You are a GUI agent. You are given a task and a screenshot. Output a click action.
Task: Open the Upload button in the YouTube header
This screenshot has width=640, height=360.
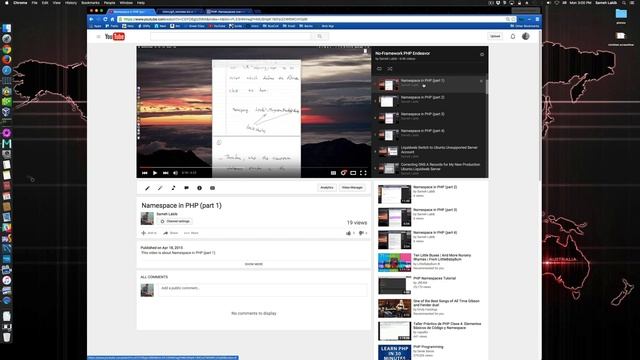point(495,36)
